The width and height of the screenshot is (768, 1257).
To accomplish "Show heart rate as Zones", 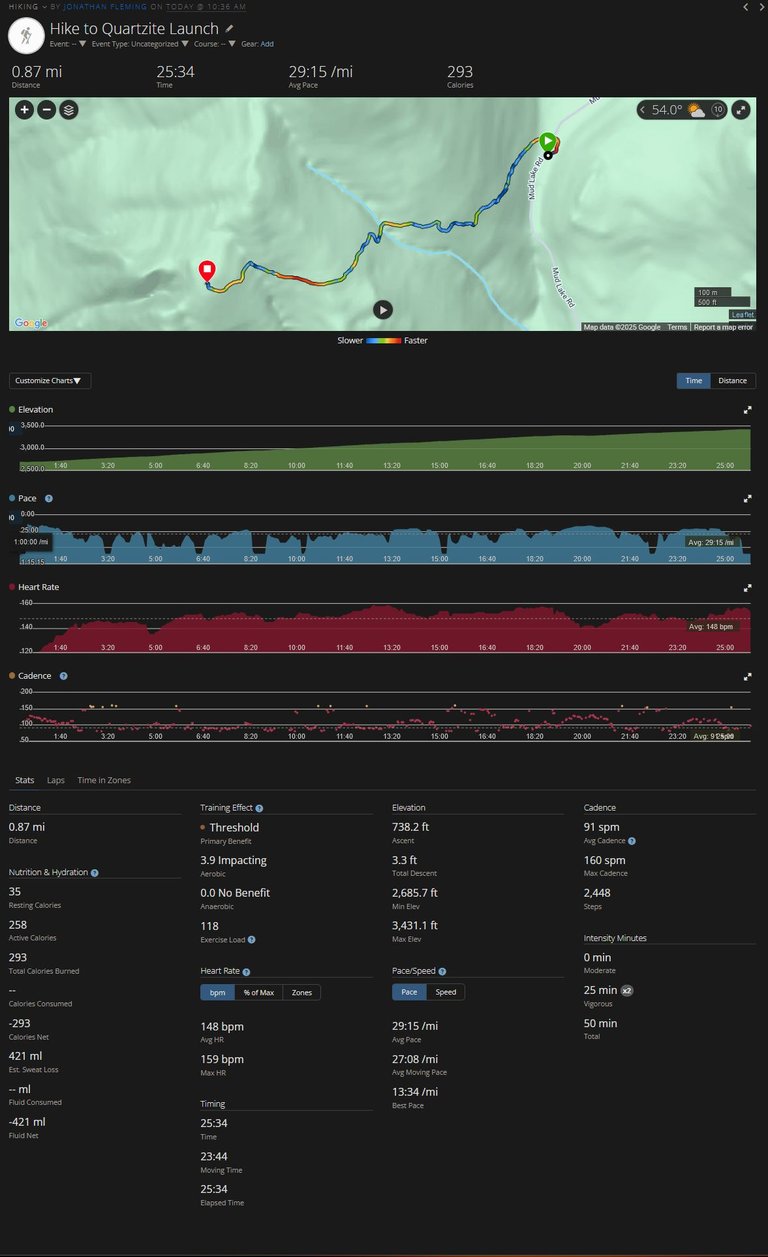I will pos(301,992).
